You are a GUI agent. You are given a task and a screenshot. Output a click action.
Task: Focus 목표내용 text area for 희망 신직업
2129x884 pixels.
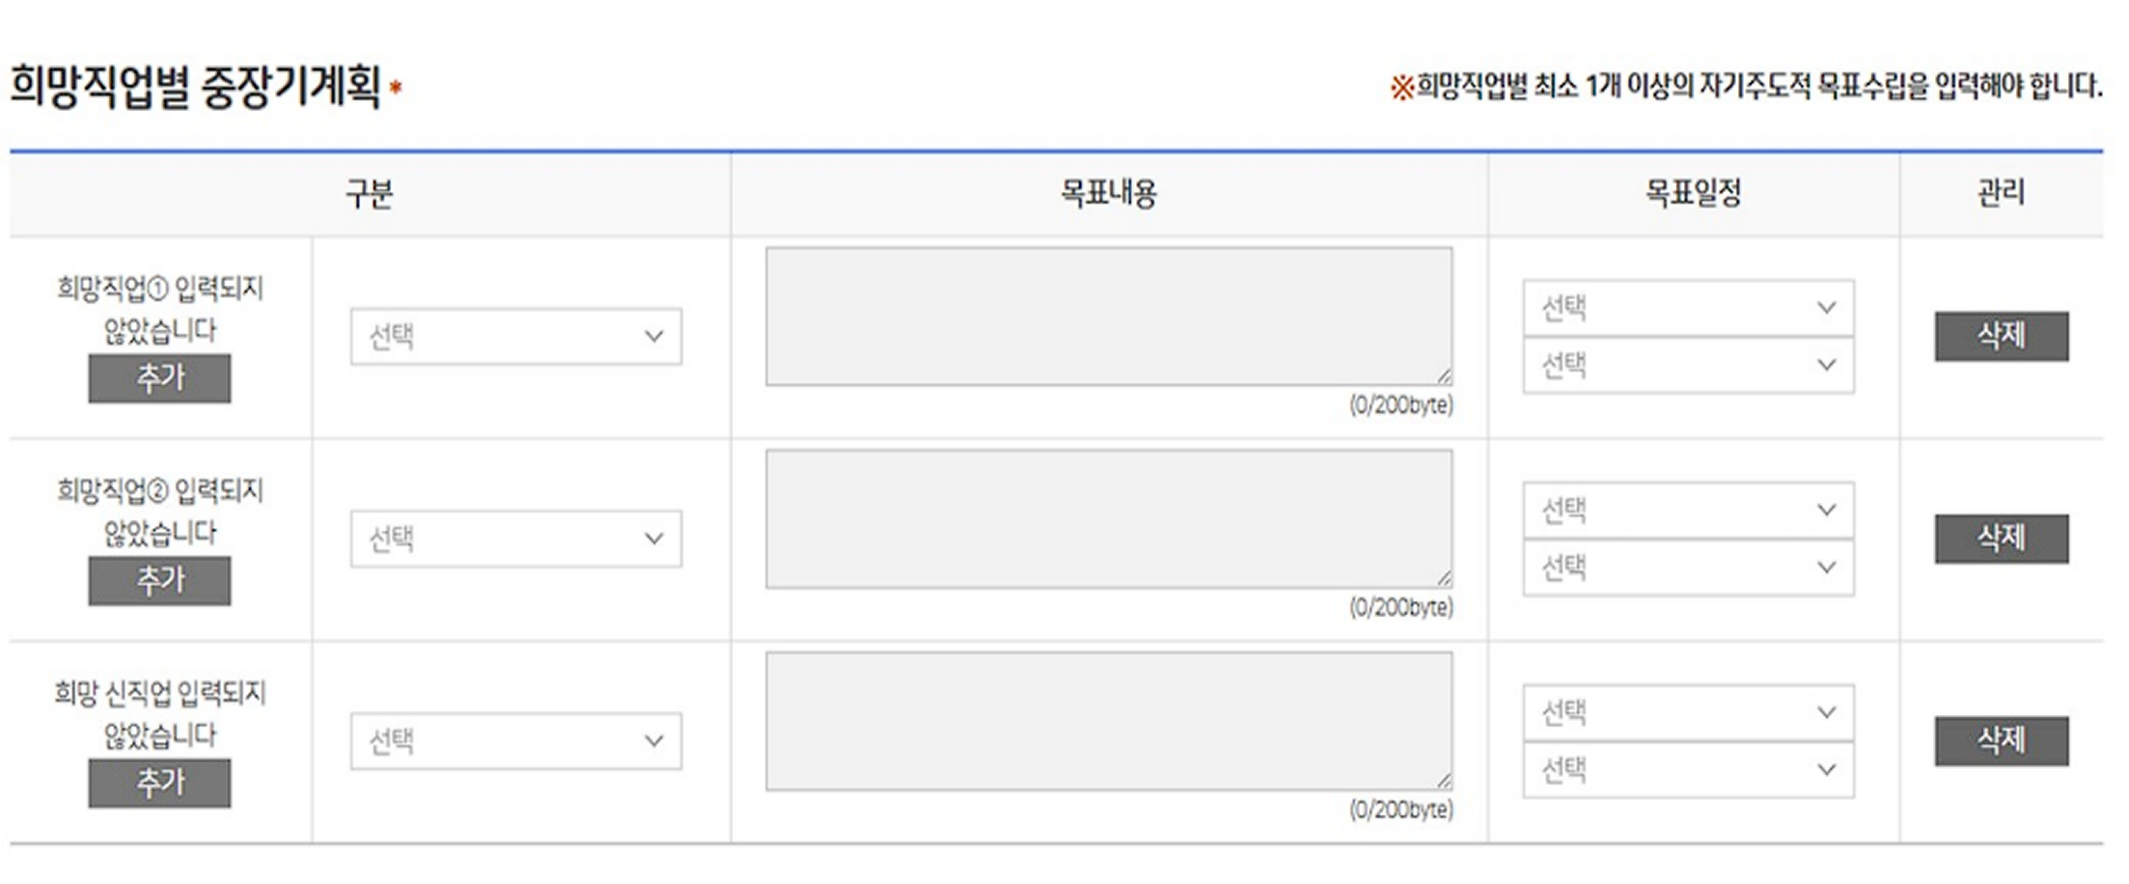(x=1108, y=721)
